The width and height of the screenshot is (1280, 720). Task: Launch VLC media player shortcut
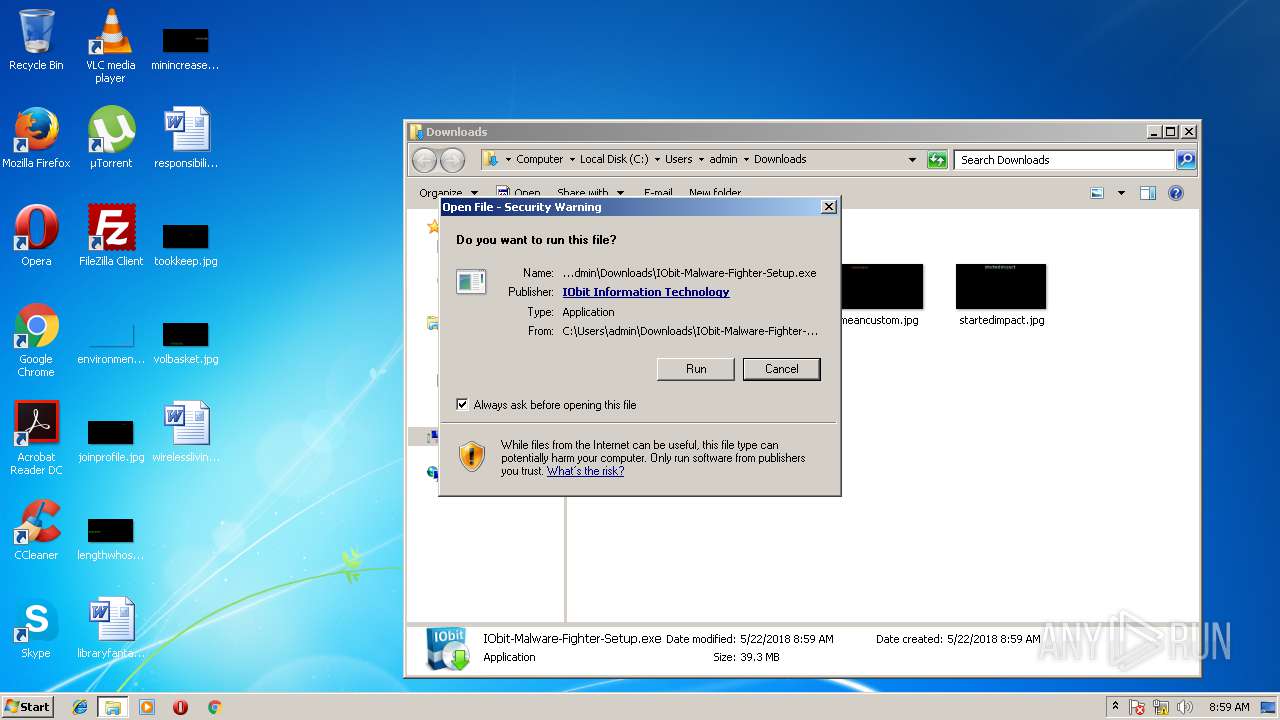click(110, 46)
